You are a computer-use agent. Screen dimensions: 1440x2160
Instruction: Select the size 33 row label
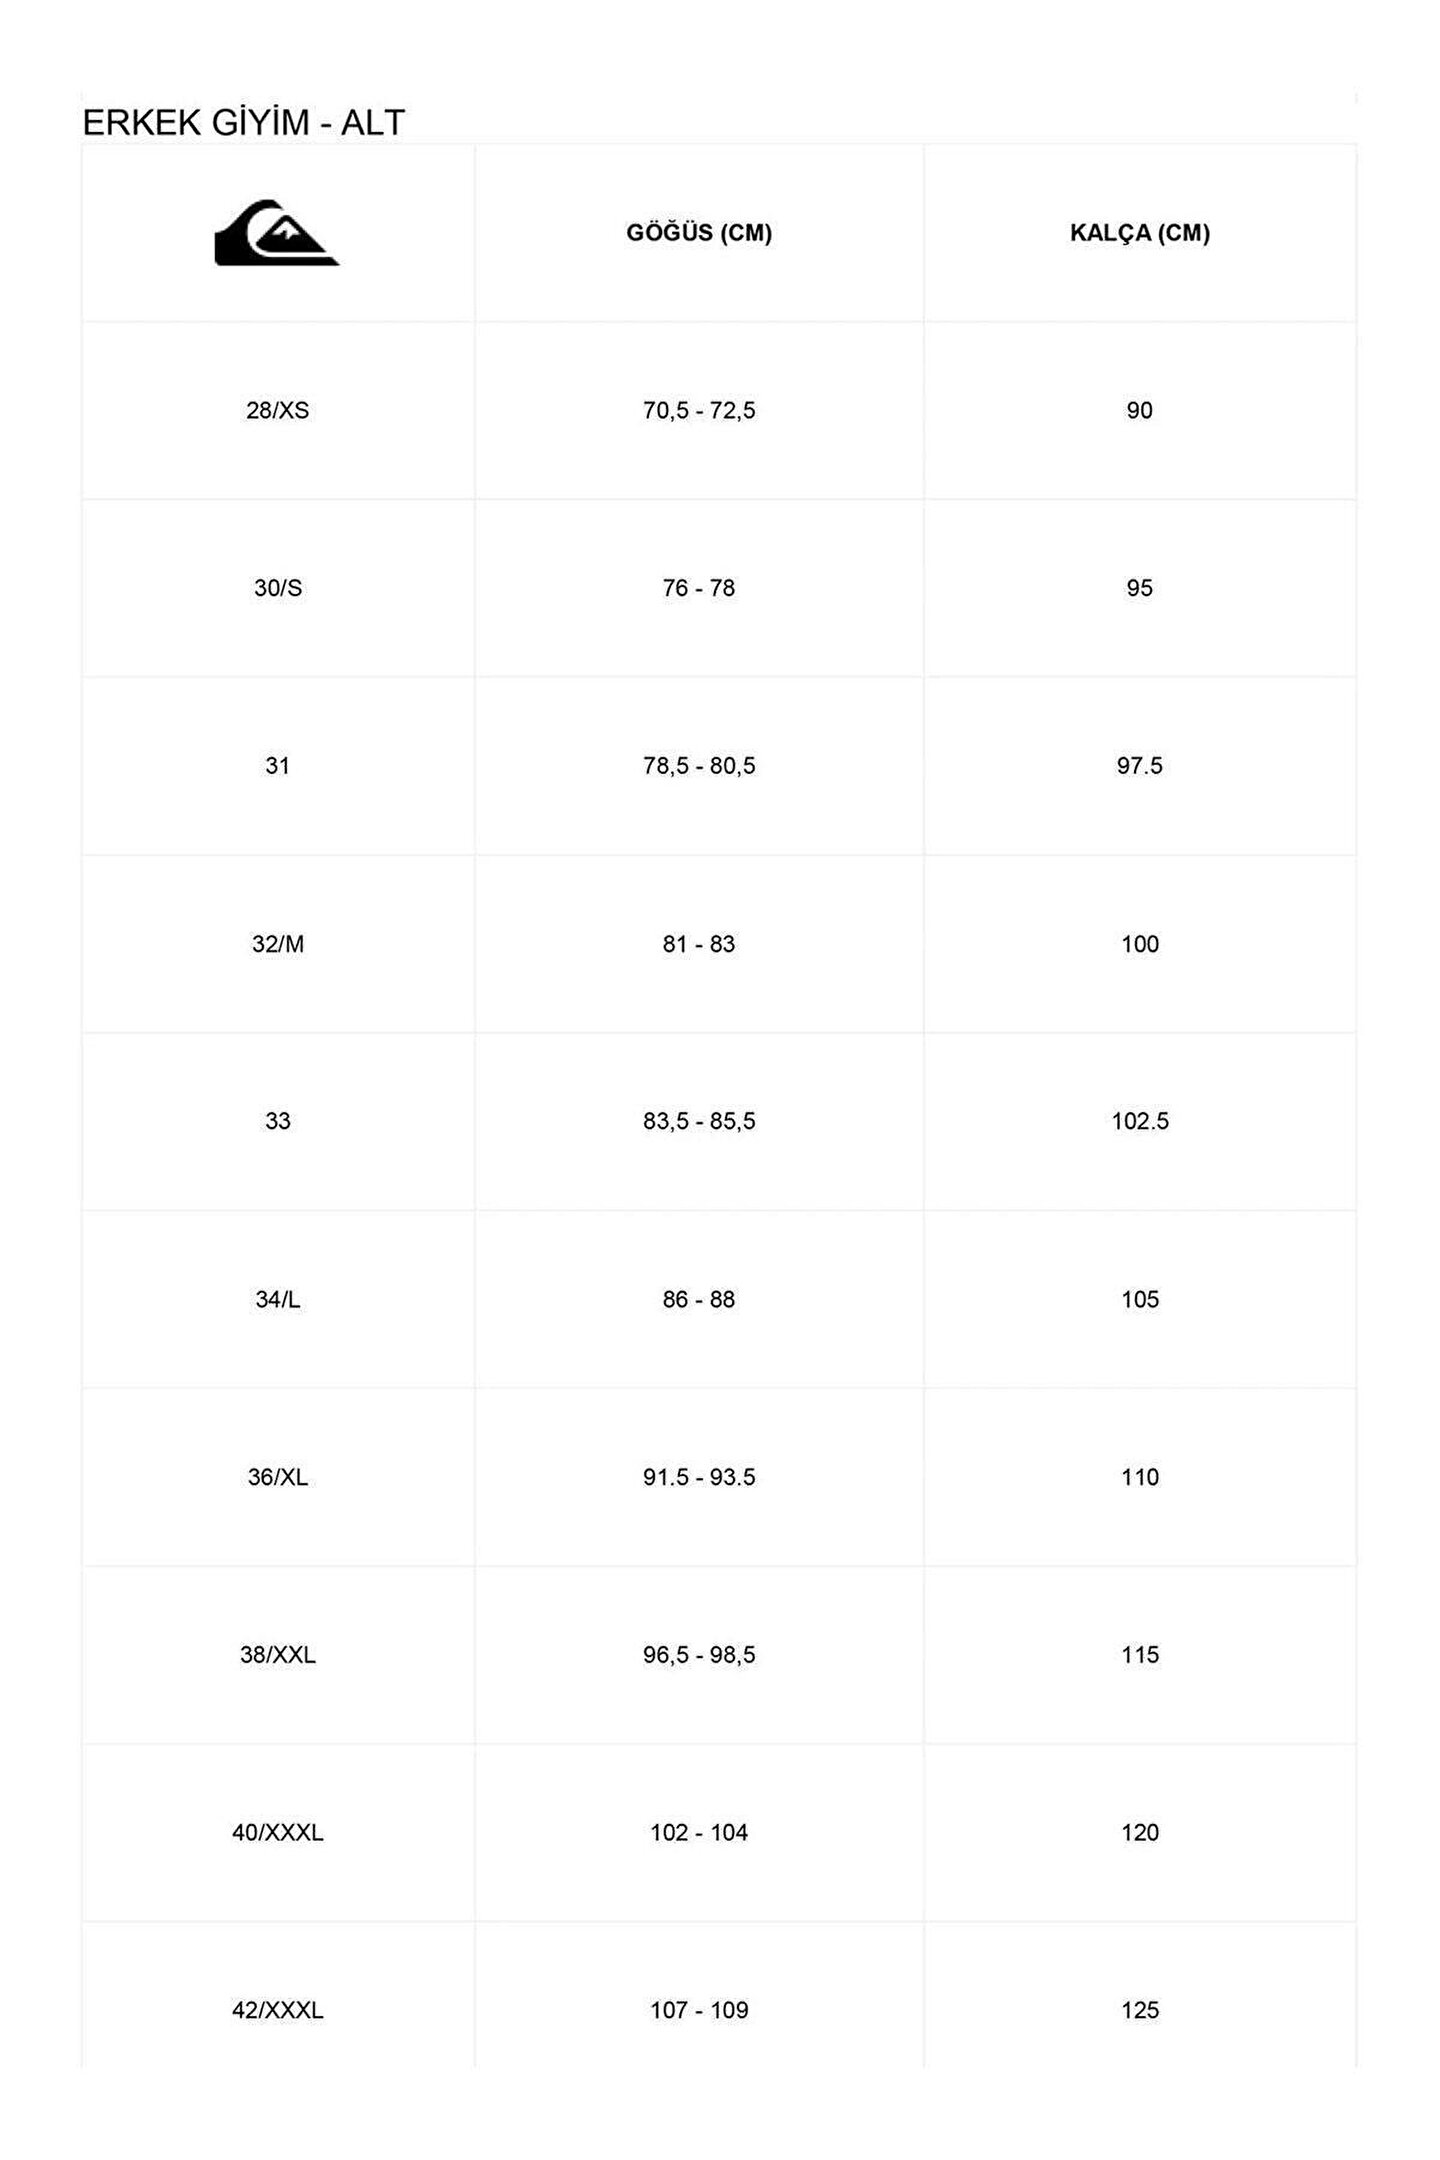277,1121
